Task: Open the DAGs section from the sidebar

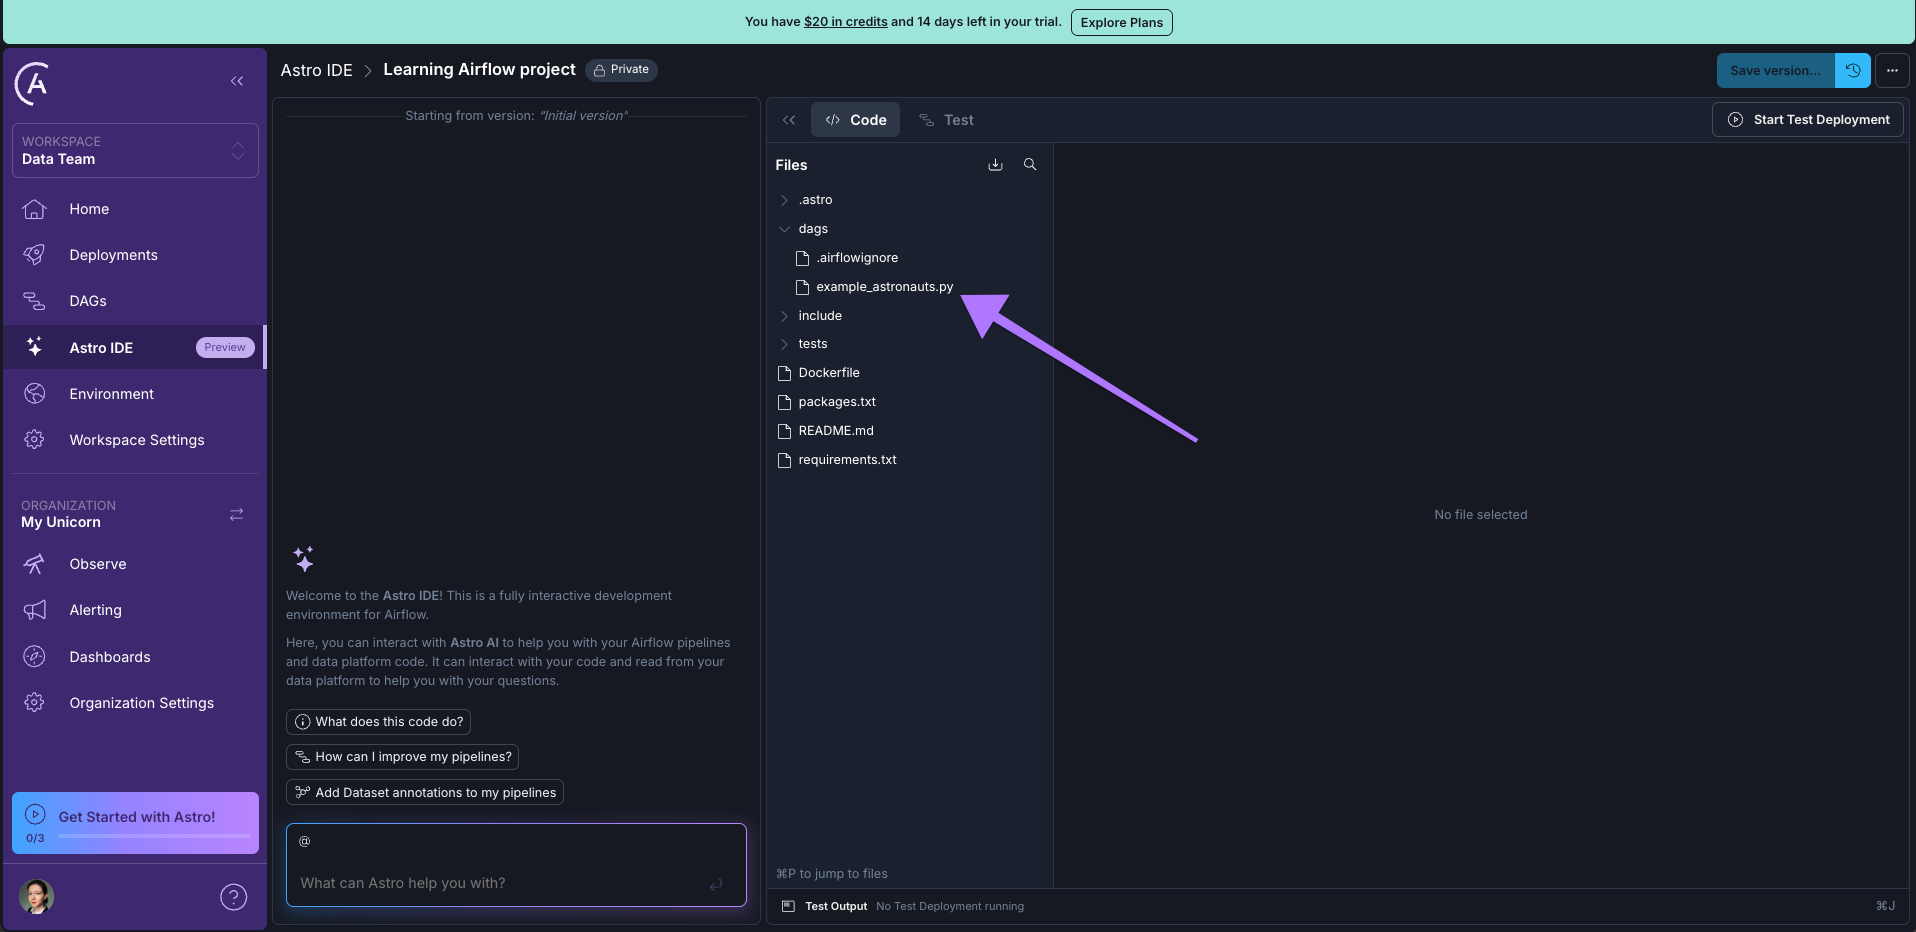Action: pyautogui.click(x=87, y=301)
